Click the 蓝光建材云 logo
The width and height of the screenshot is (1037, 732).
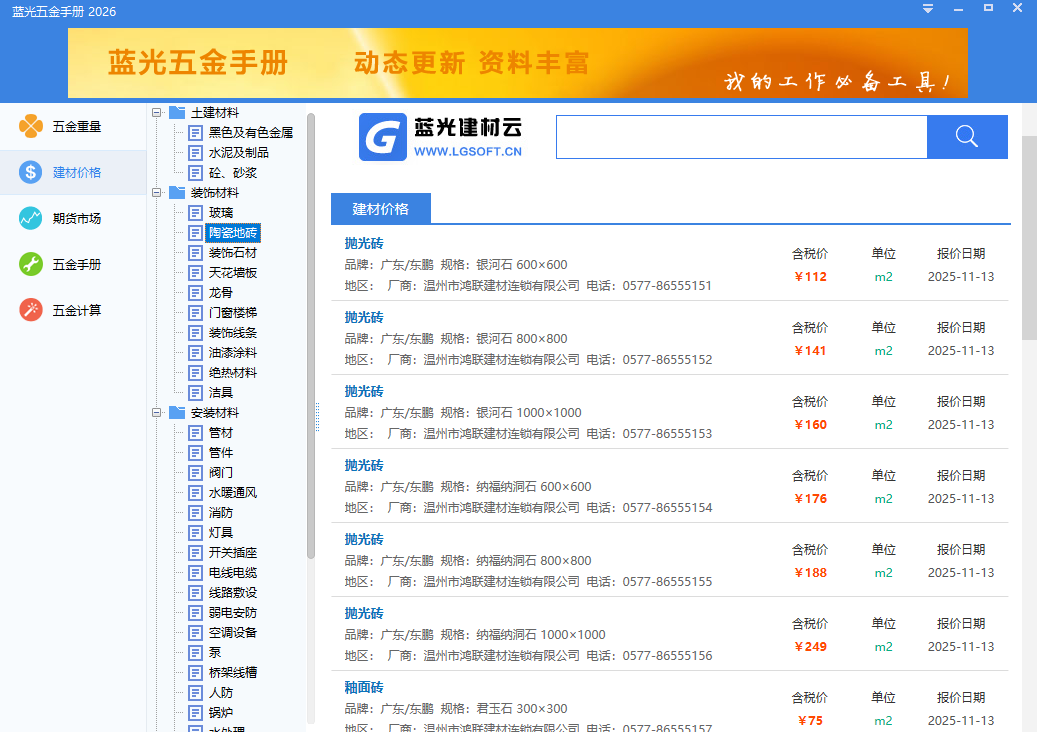441,137
